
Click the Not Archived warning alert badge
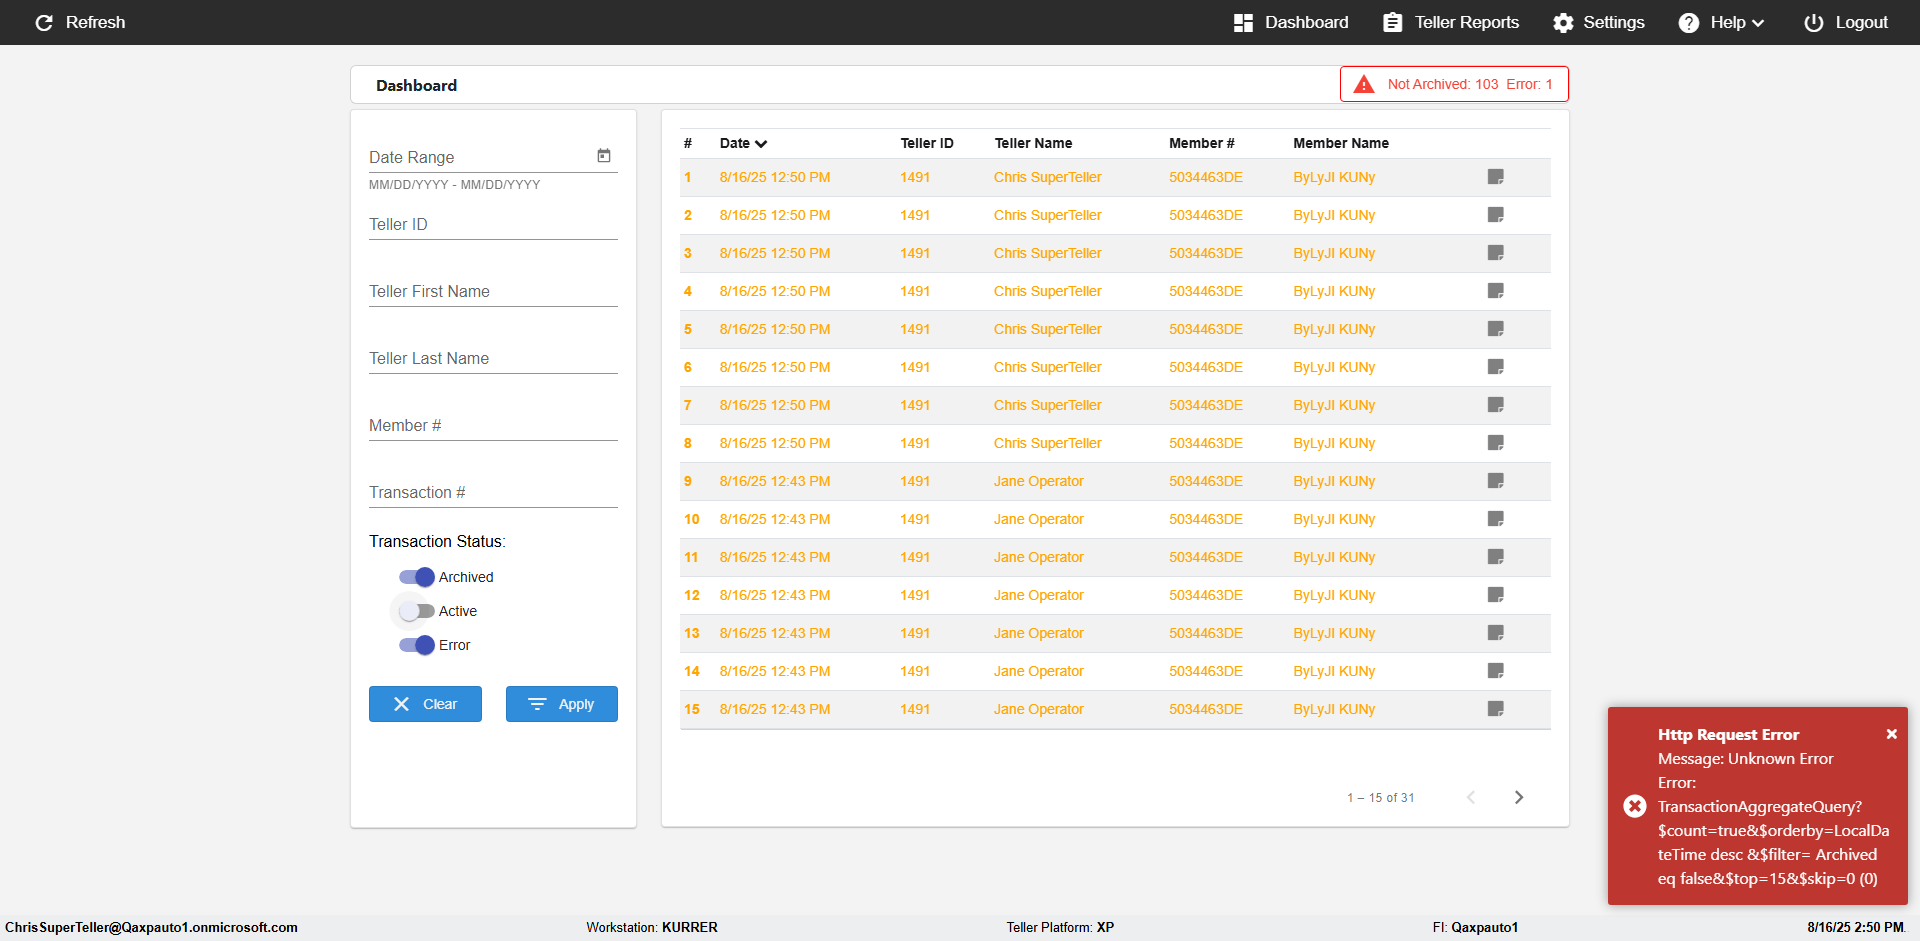pos(1454,84)
